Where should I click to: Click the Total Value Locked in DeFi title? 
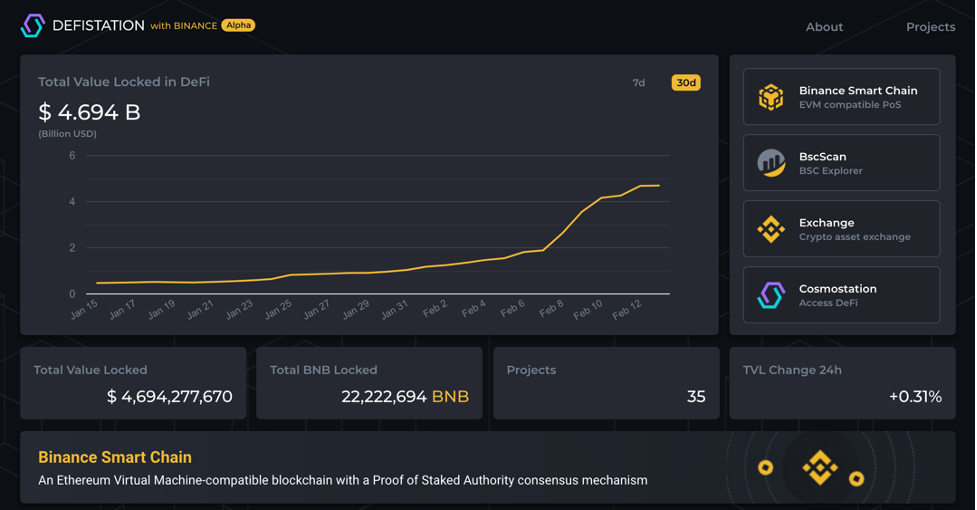click(124, 82)
